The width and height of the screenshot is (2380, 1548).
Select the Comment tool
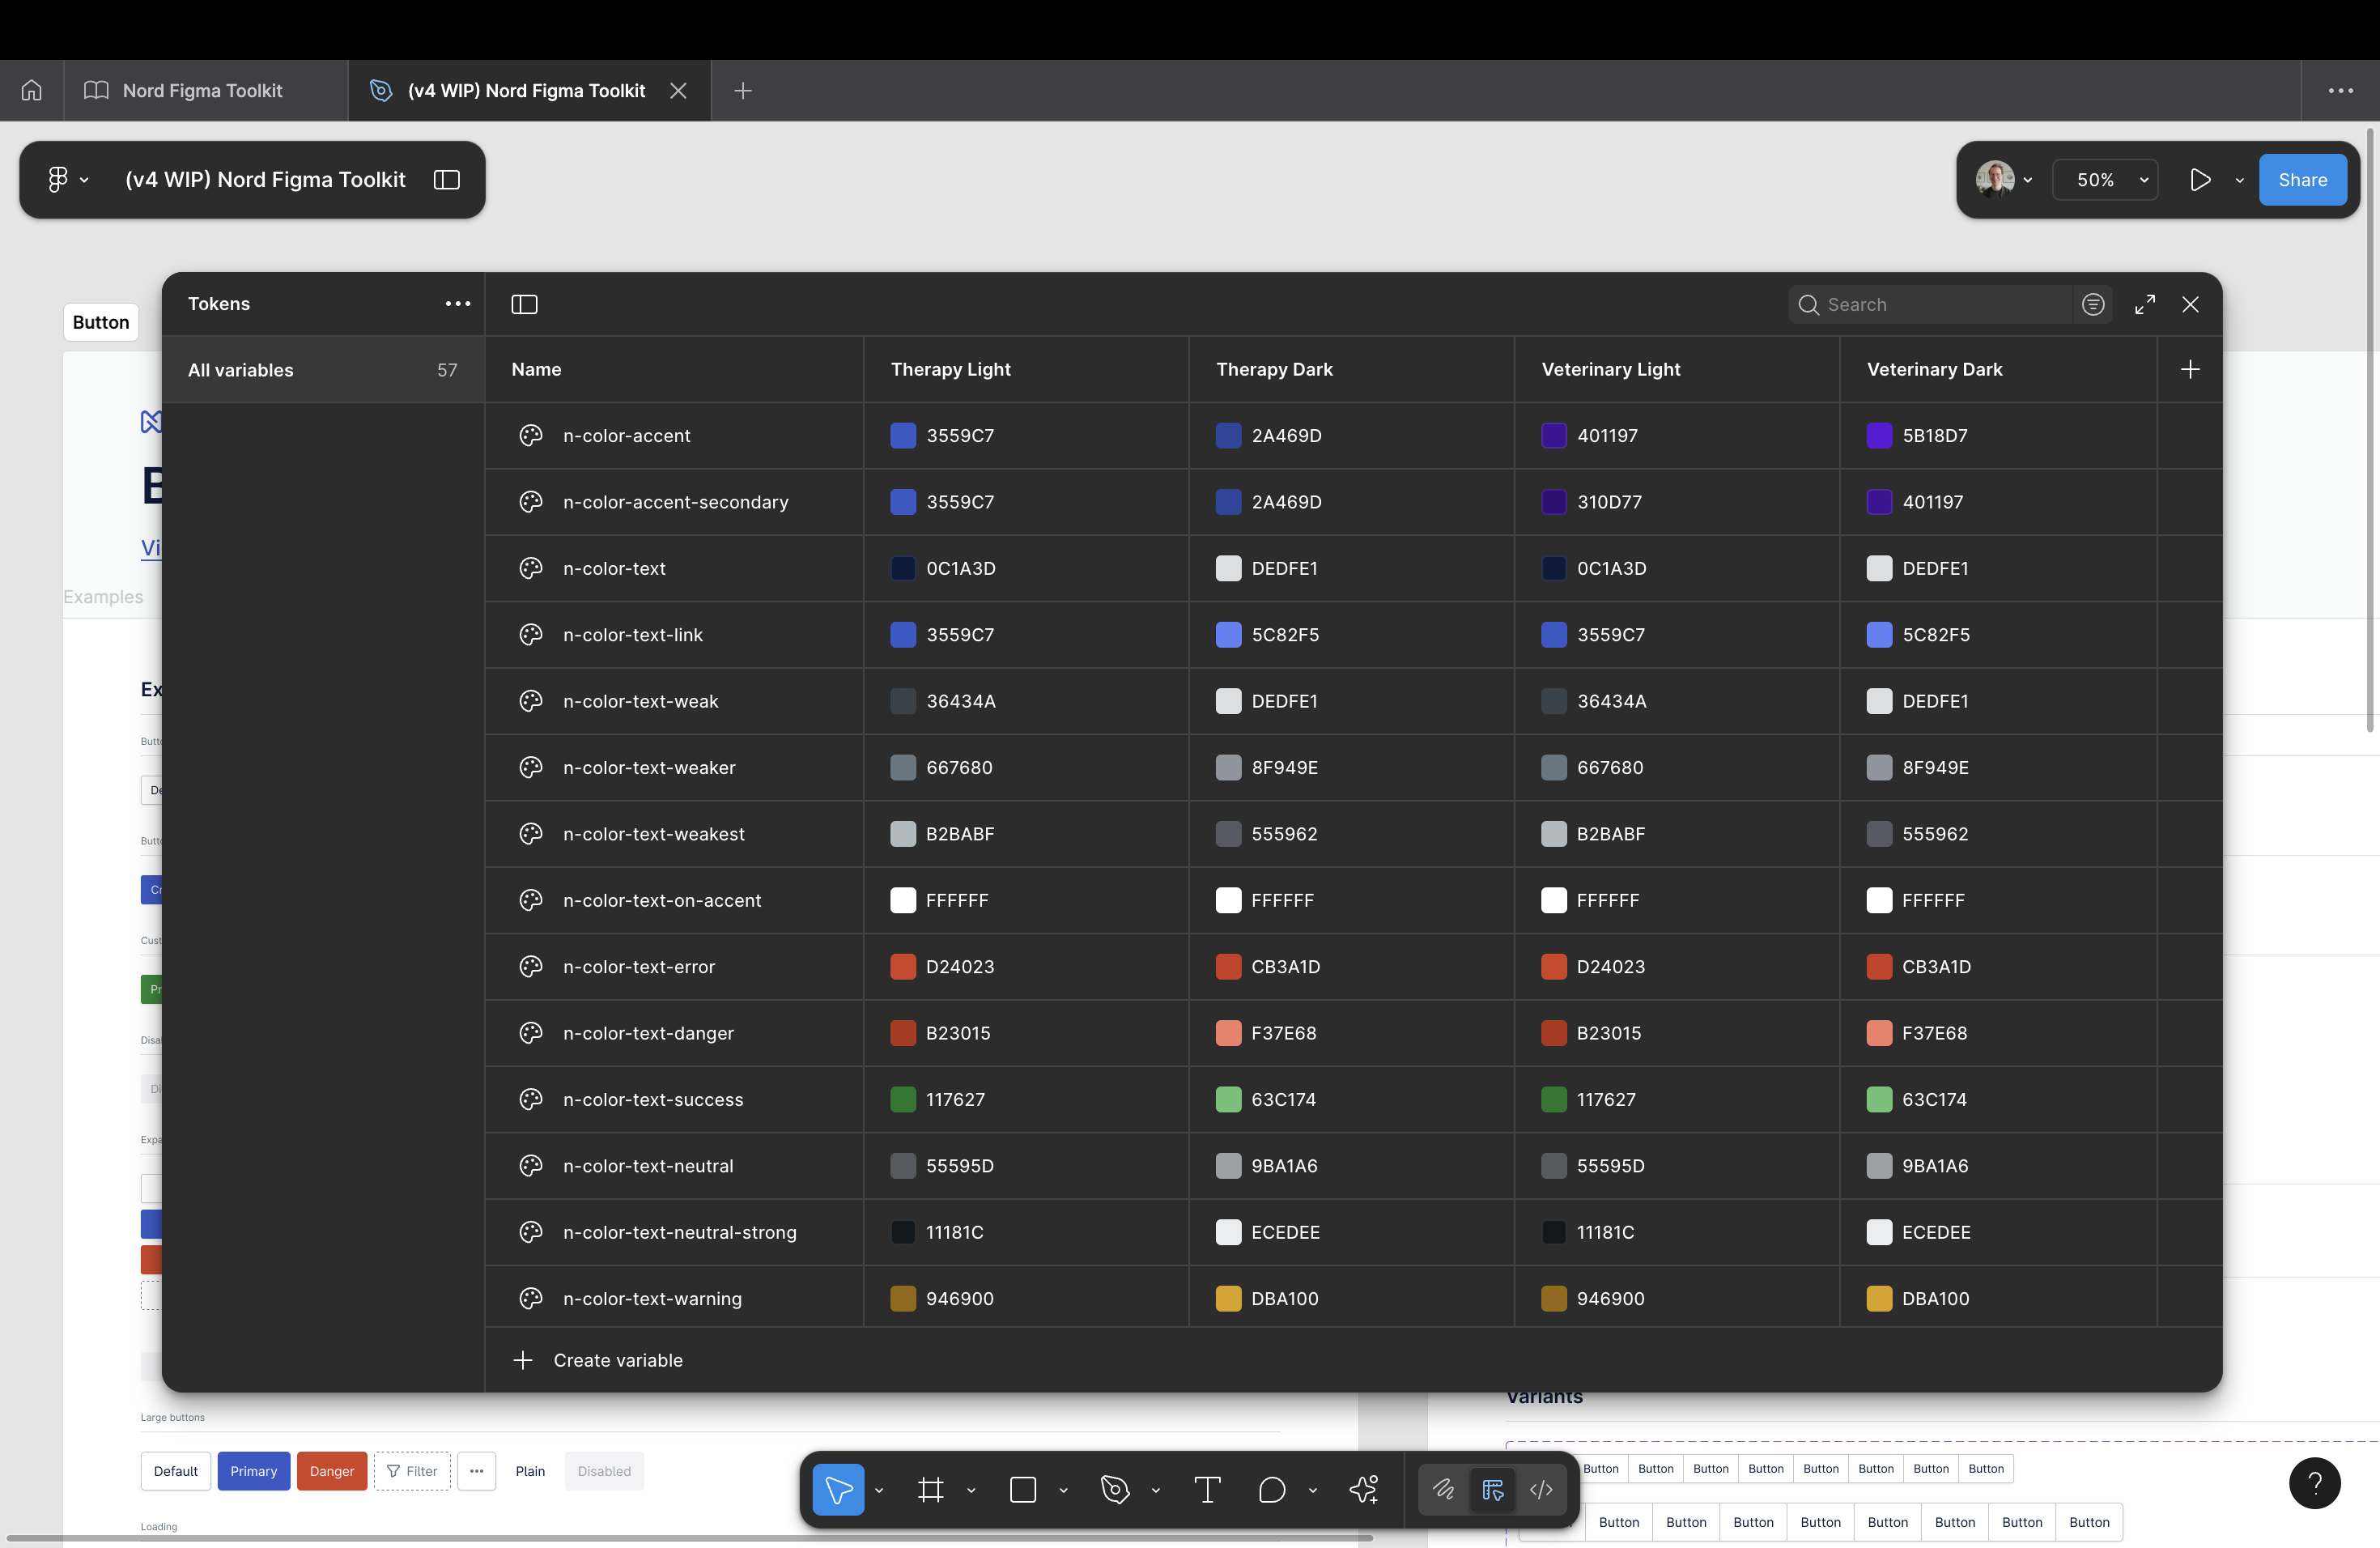[1271, 1490]
